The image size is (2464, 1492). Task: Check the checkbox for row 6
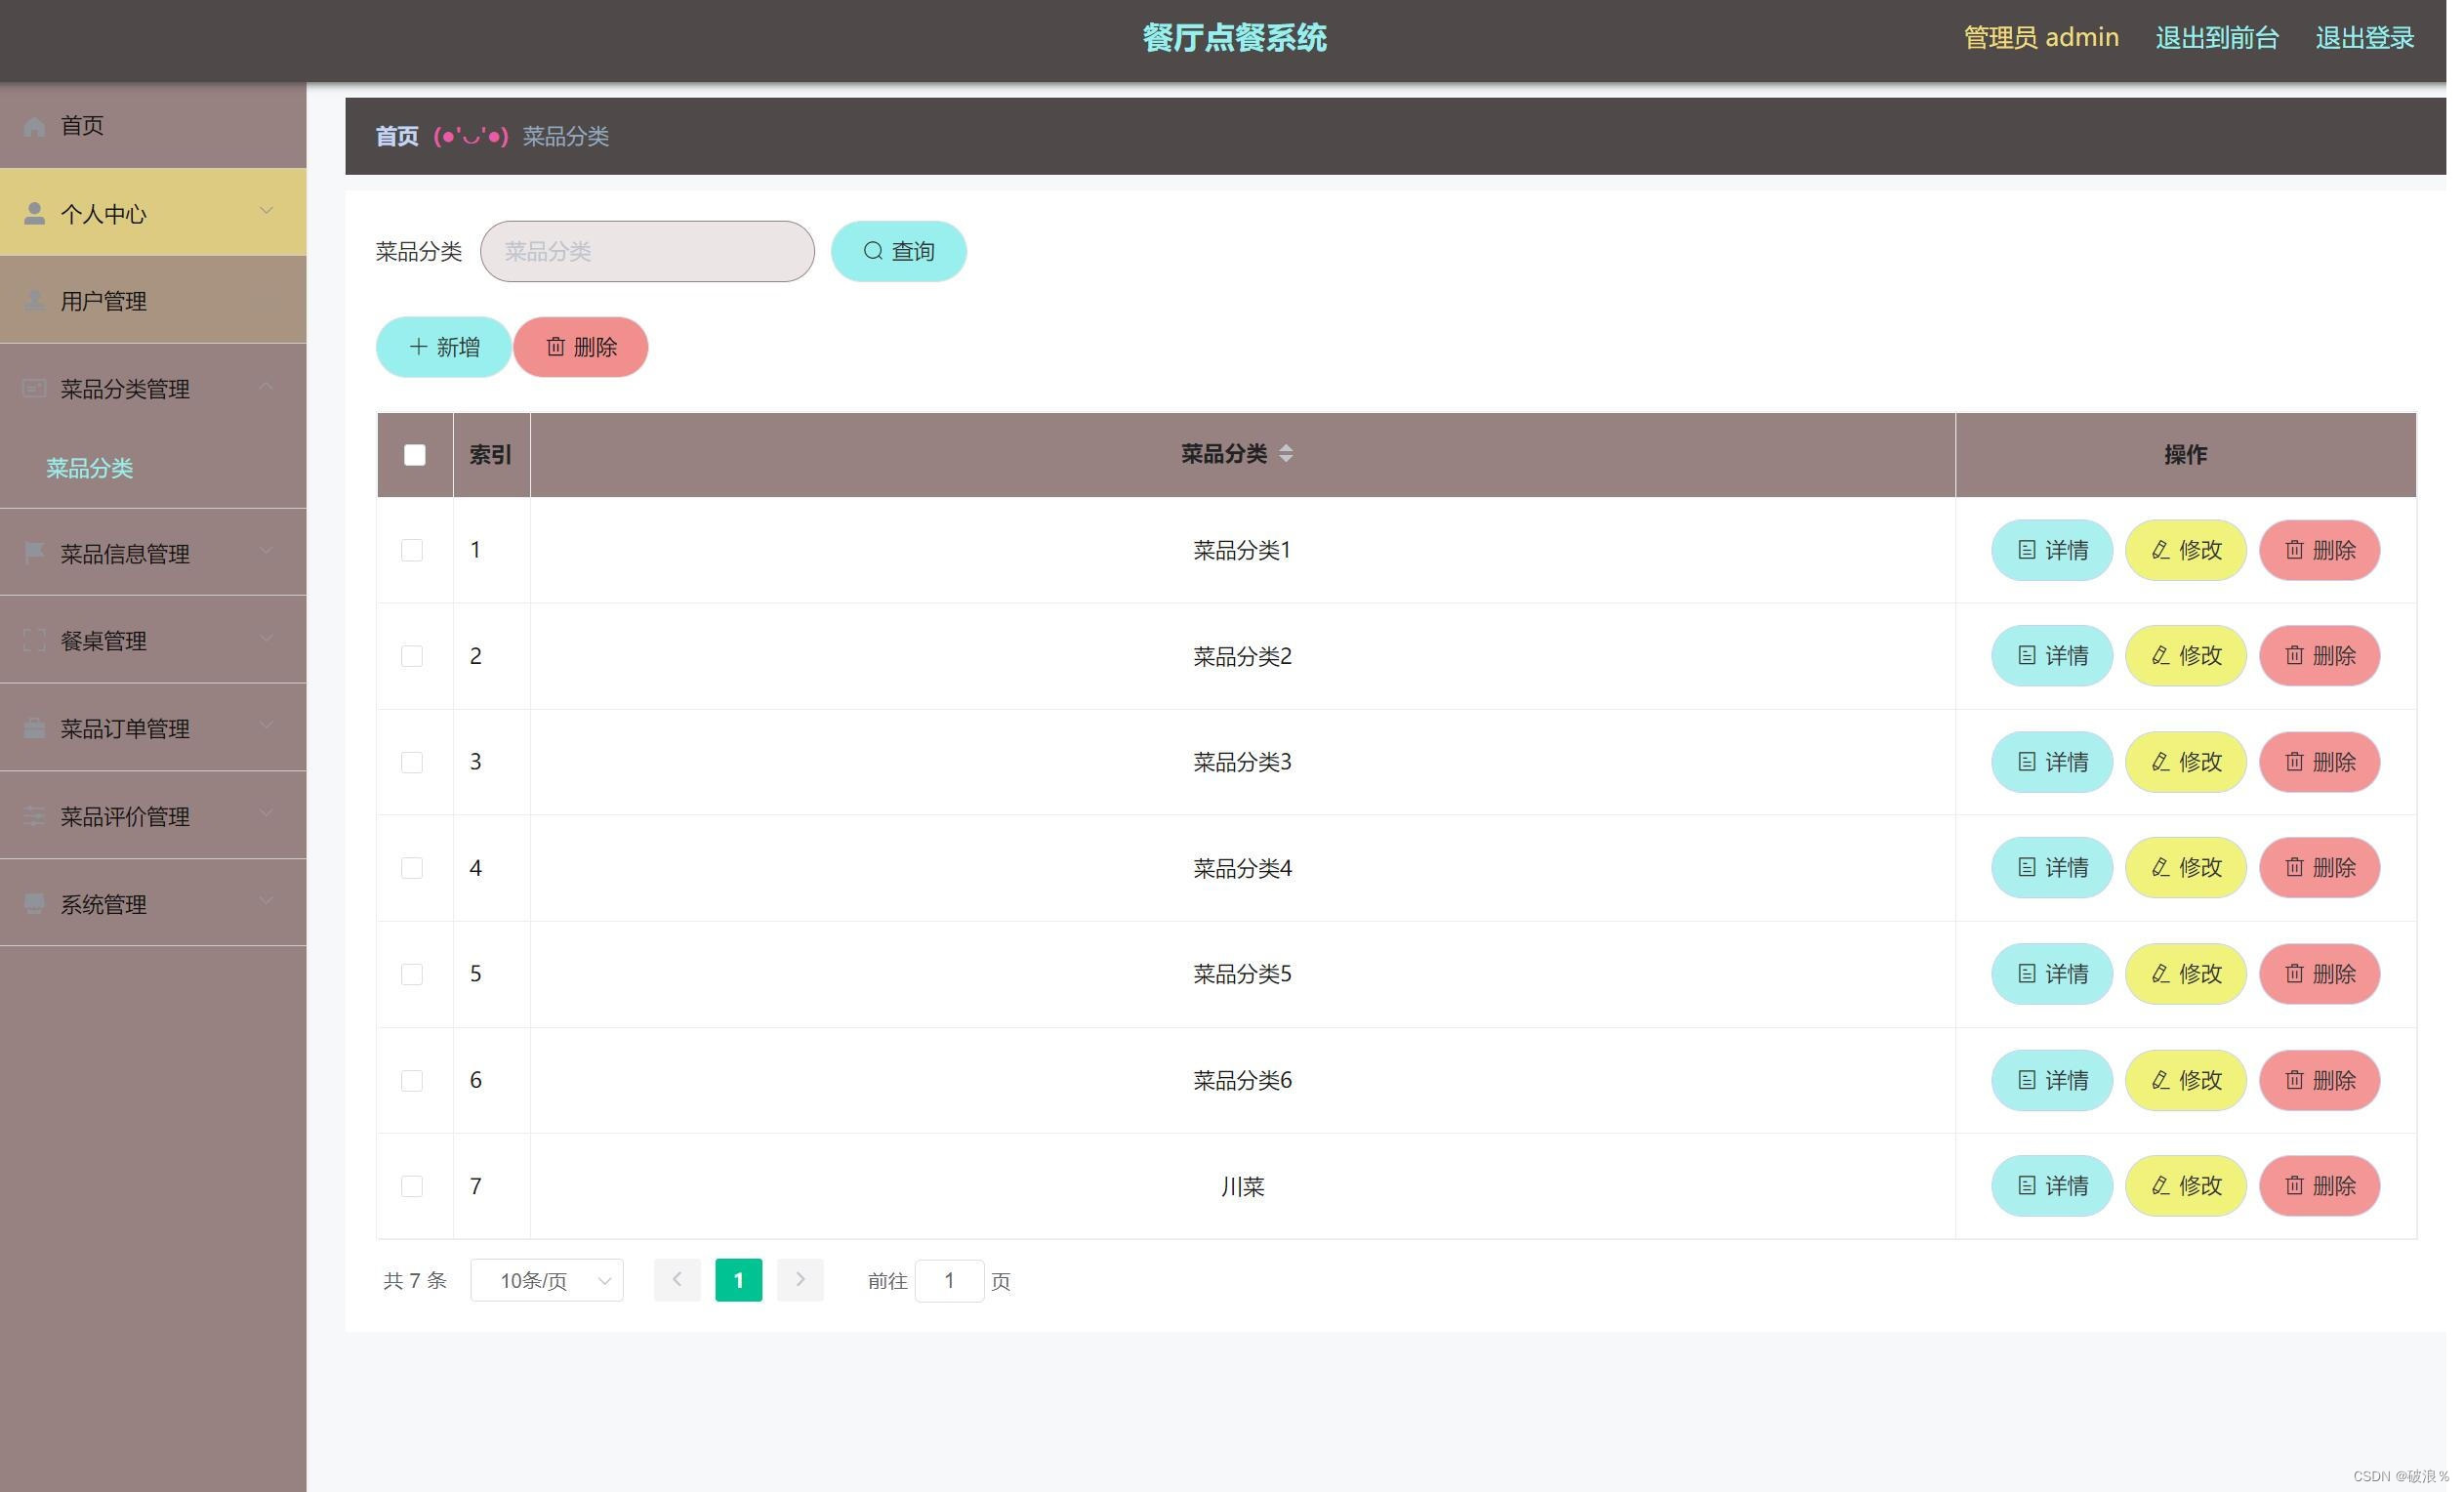pos(412,1081)
